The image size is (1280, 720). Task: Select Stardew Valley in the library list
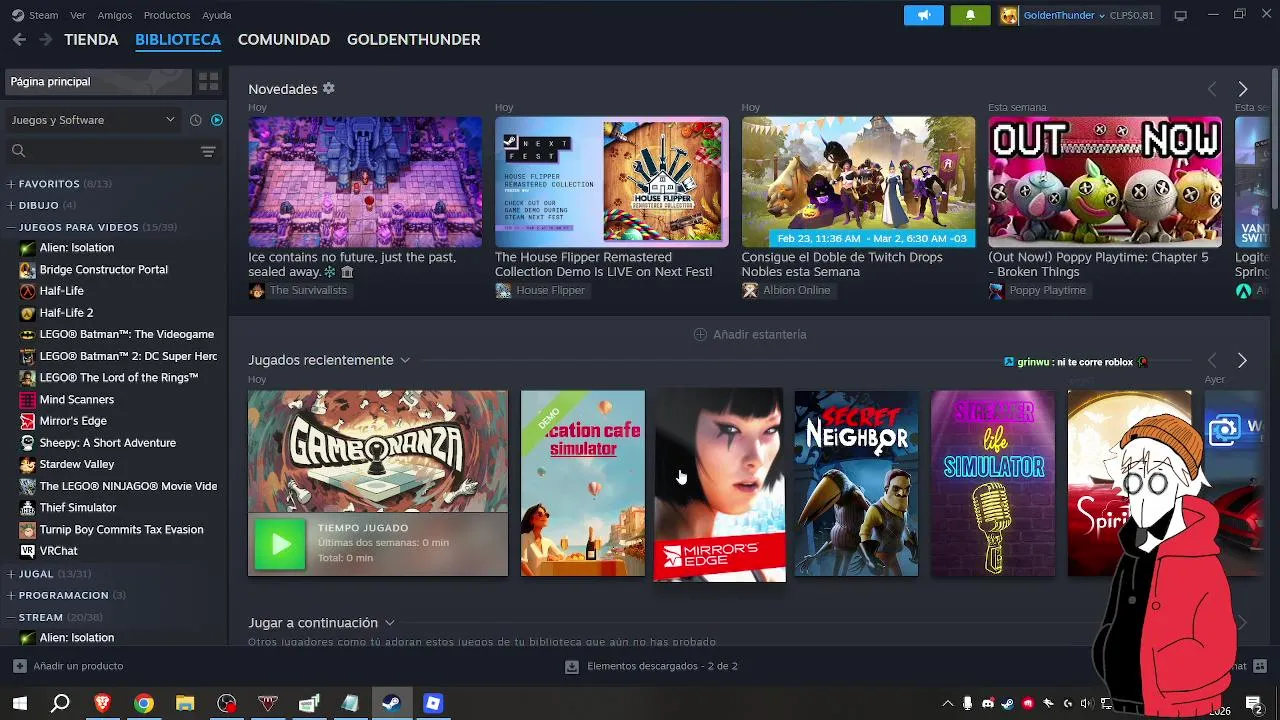pos(76,464)
